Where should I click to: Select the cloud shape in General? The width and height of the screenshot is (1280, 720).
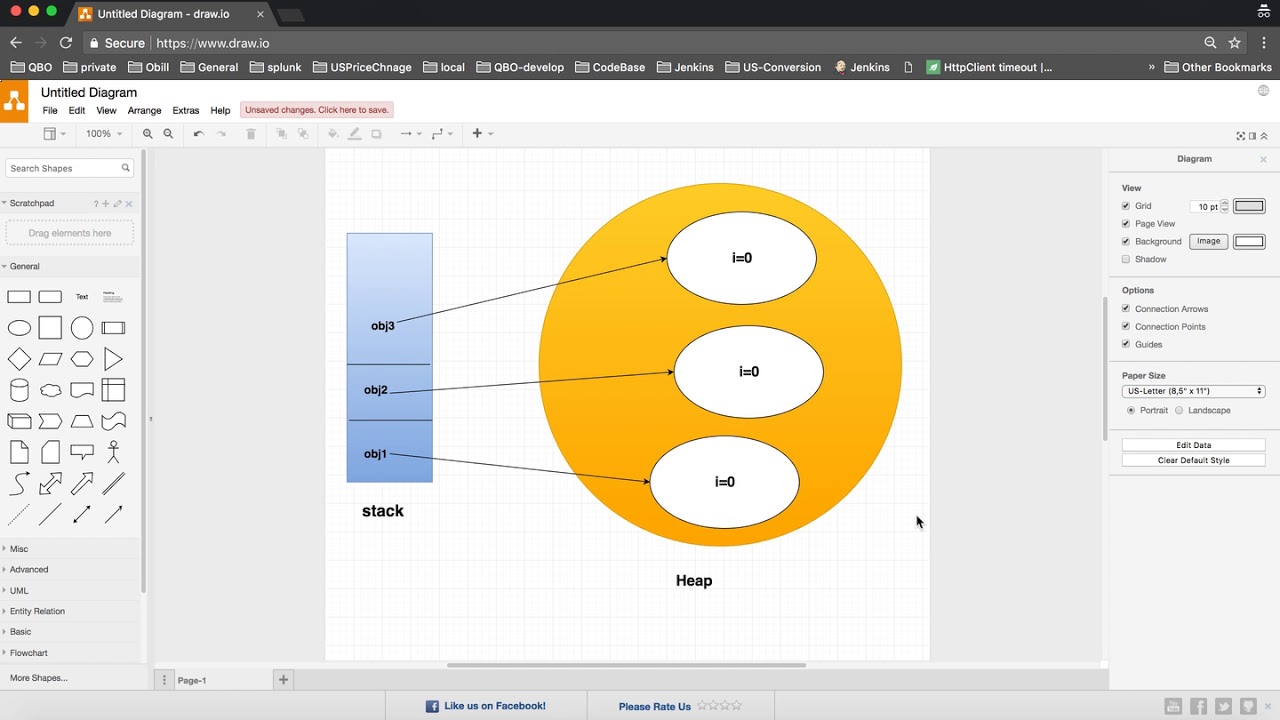click(x=50, y=390)
